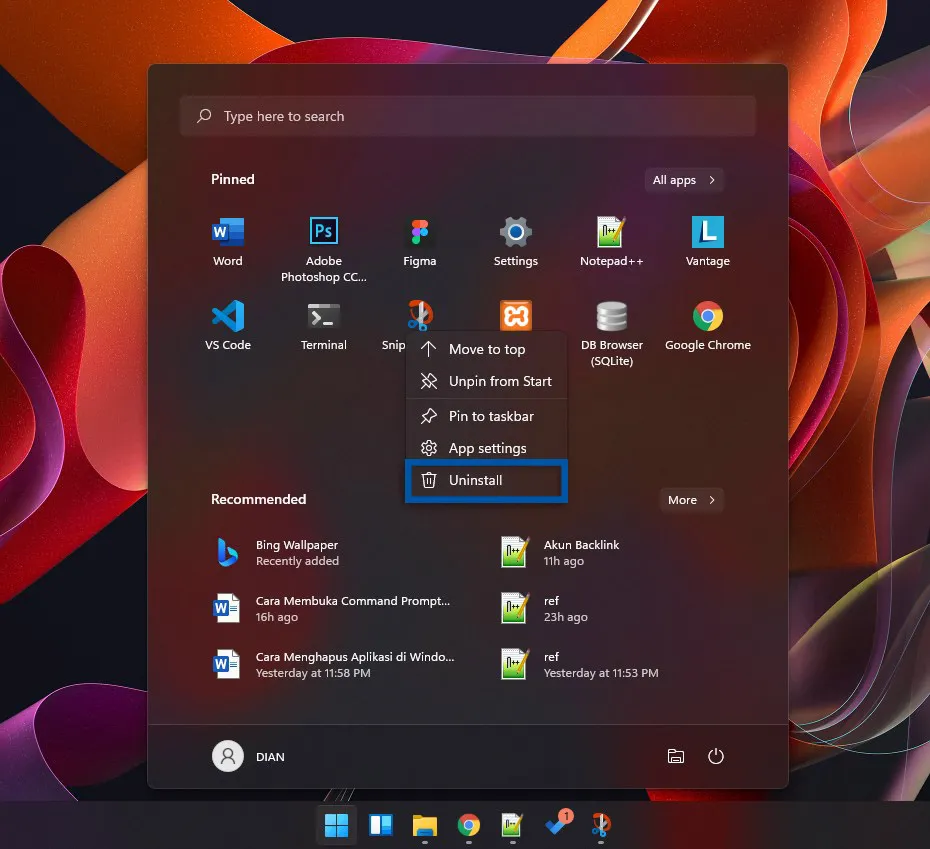The width and height of the screenshot is (930, 849).
Task: Open the Settings app
Action: click(x=515, y=232)
